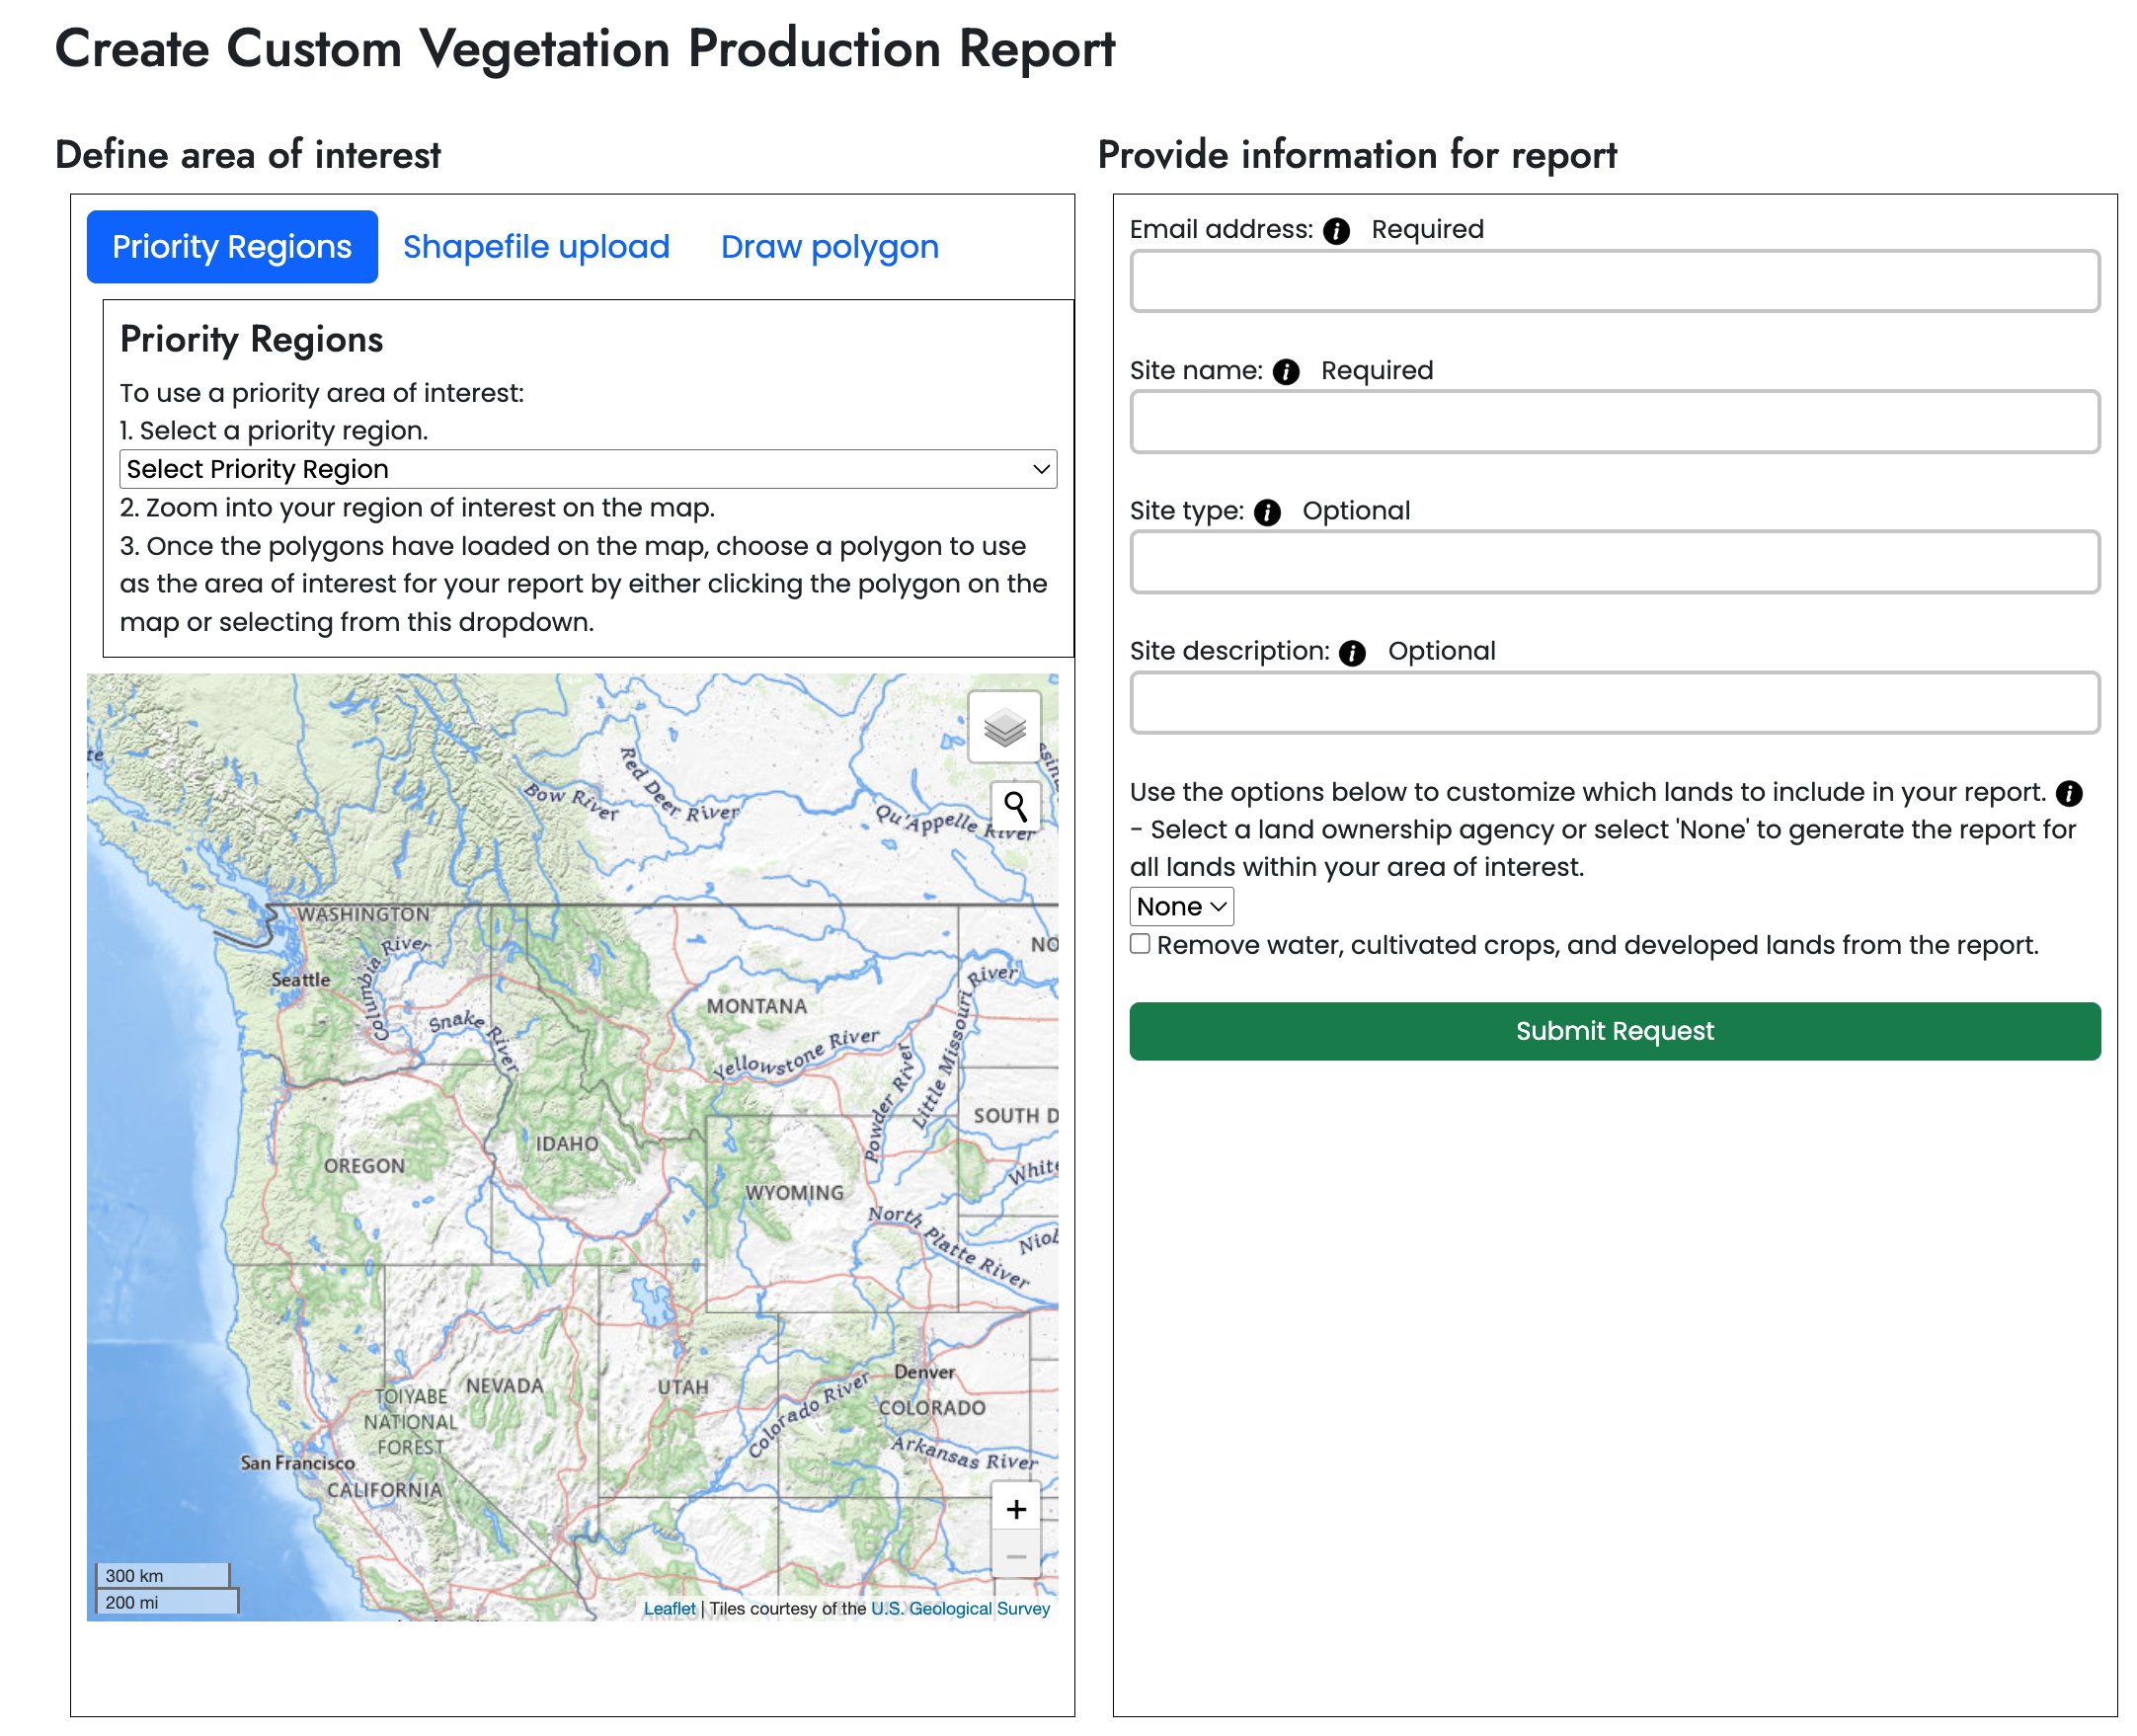Click the map search magnifier icon
Screen dimensions: 2137x1736
click(1014, 806)
